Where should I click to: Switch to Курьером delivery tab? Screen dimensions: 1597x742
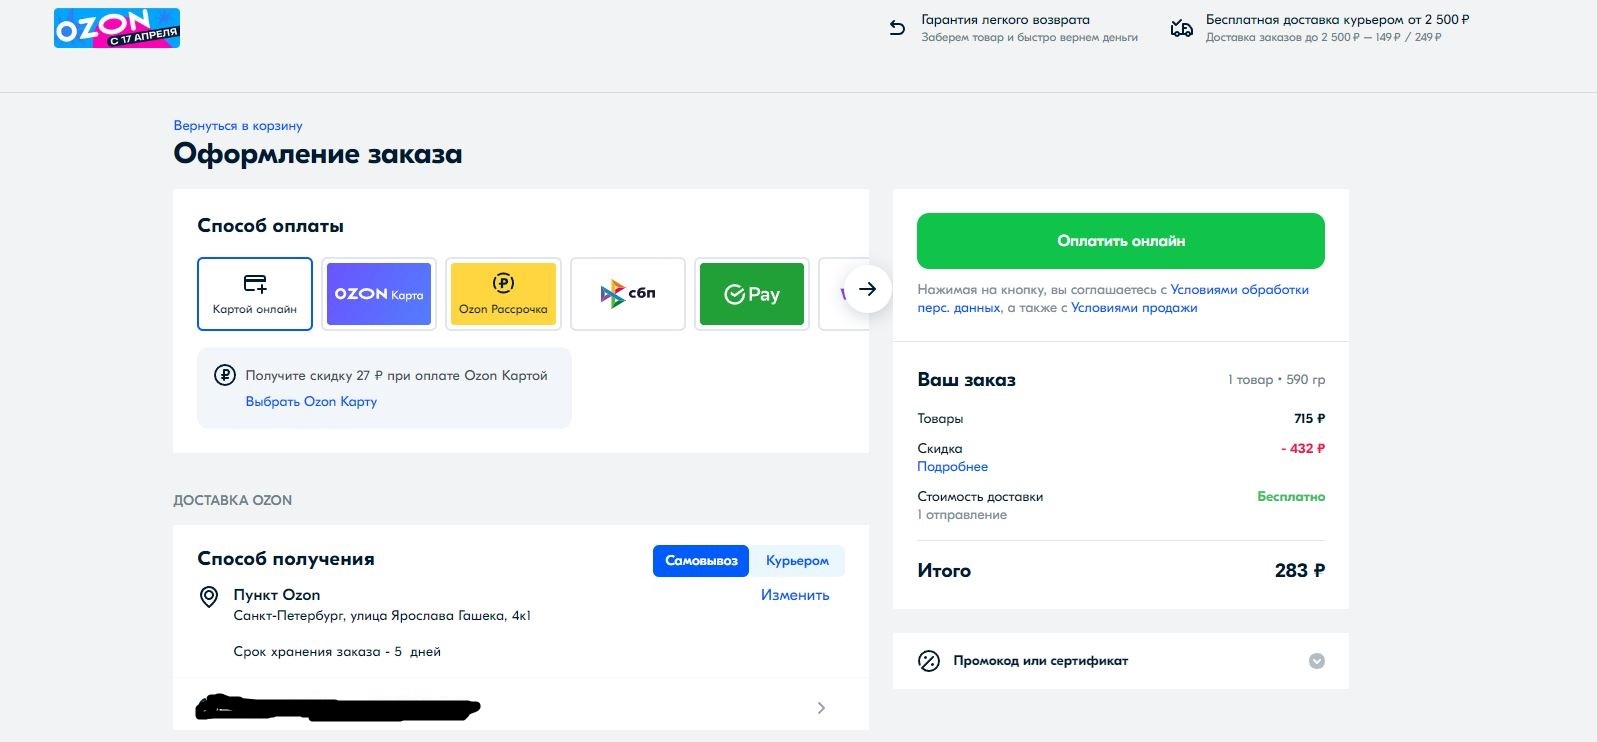(797, 561)
